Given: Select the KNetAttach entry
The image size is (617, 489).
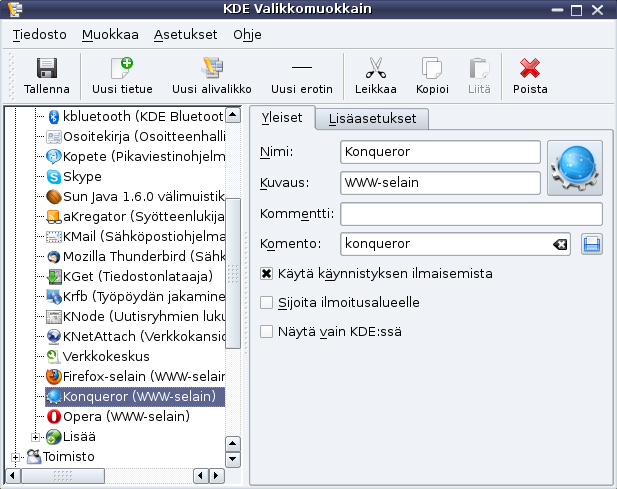Looking at the screenshot, I should coord(135,337).
